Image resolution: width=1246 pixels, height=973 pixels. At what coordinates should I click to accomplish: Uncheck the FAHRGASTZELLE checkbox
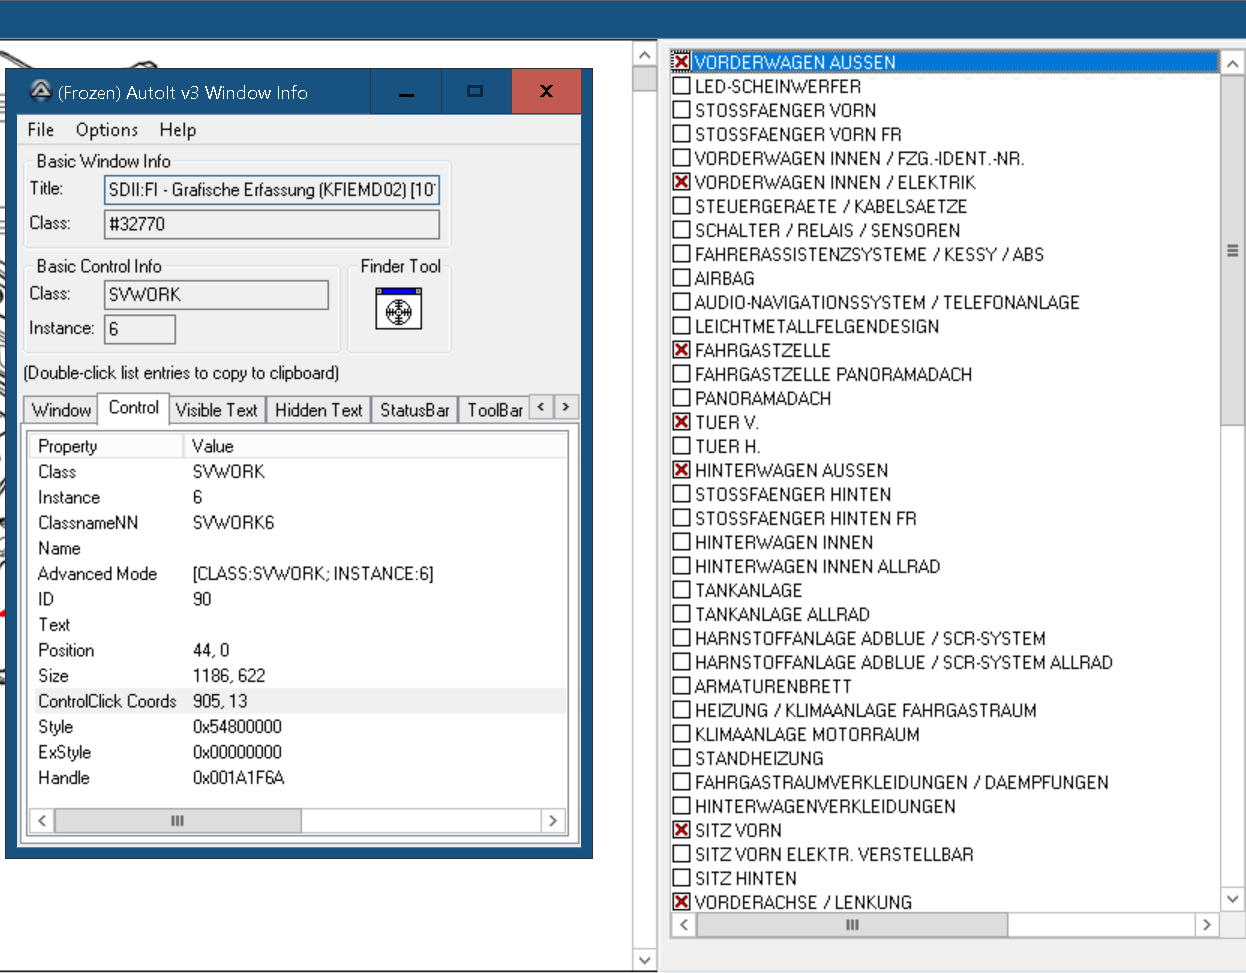(x=681, y=350)
